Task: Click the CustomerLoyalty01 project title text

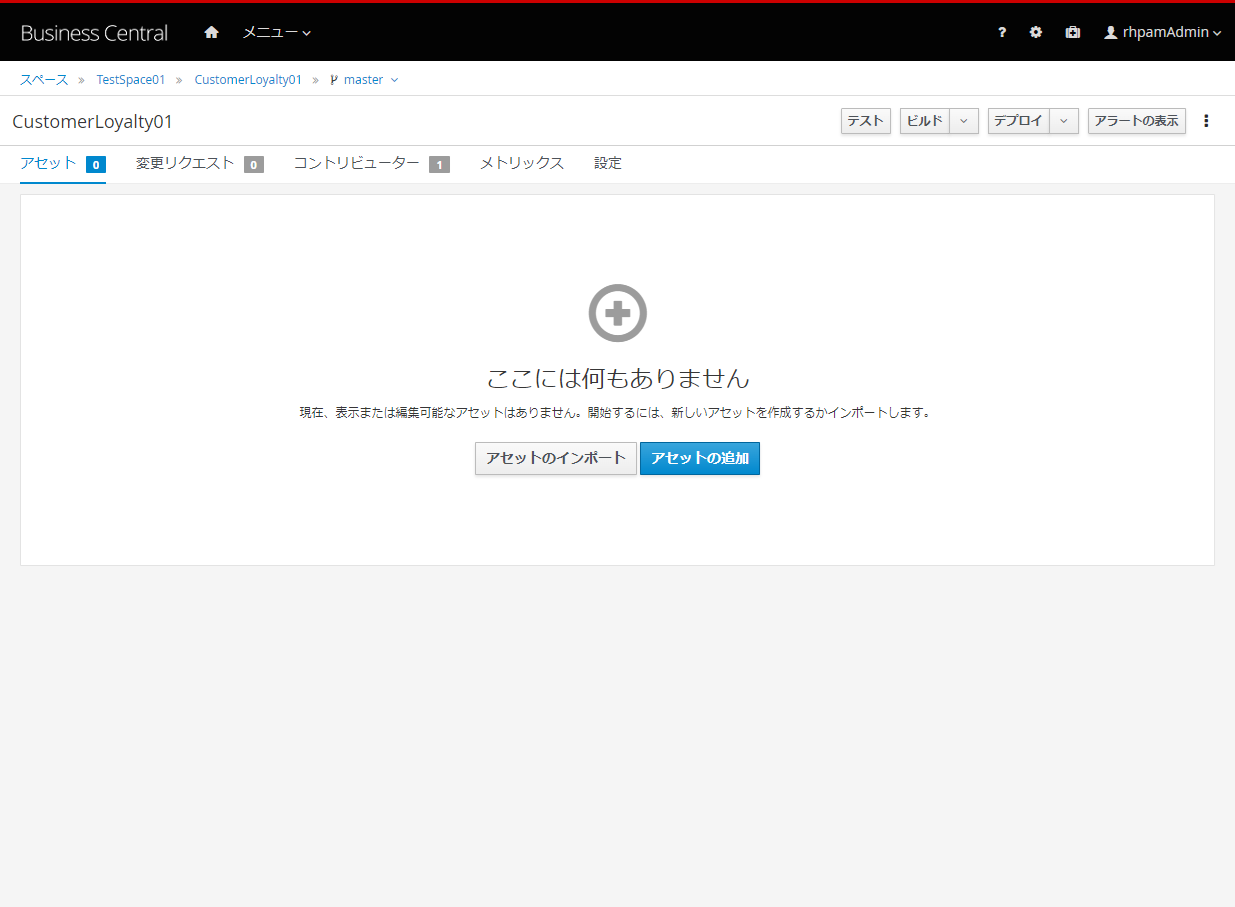Action: (x=93, y=121)
